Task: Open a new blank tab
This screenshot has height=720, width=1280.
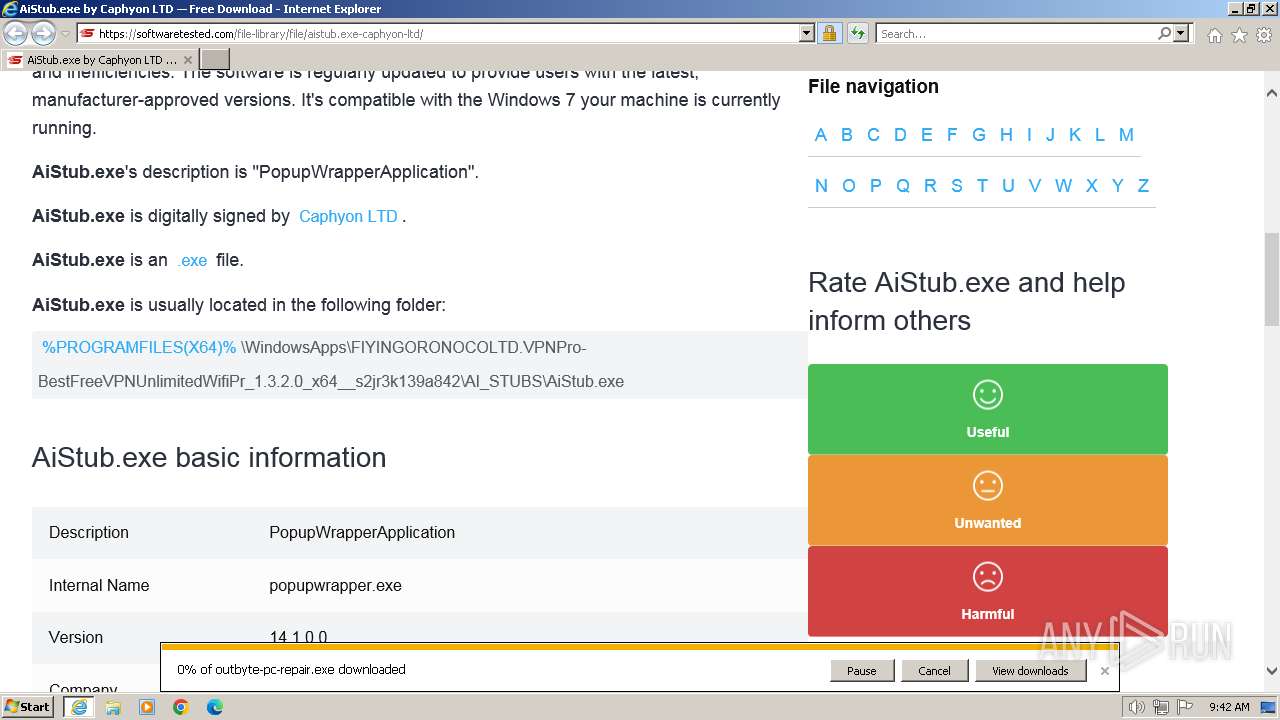Action: click(x=215, y=60)
